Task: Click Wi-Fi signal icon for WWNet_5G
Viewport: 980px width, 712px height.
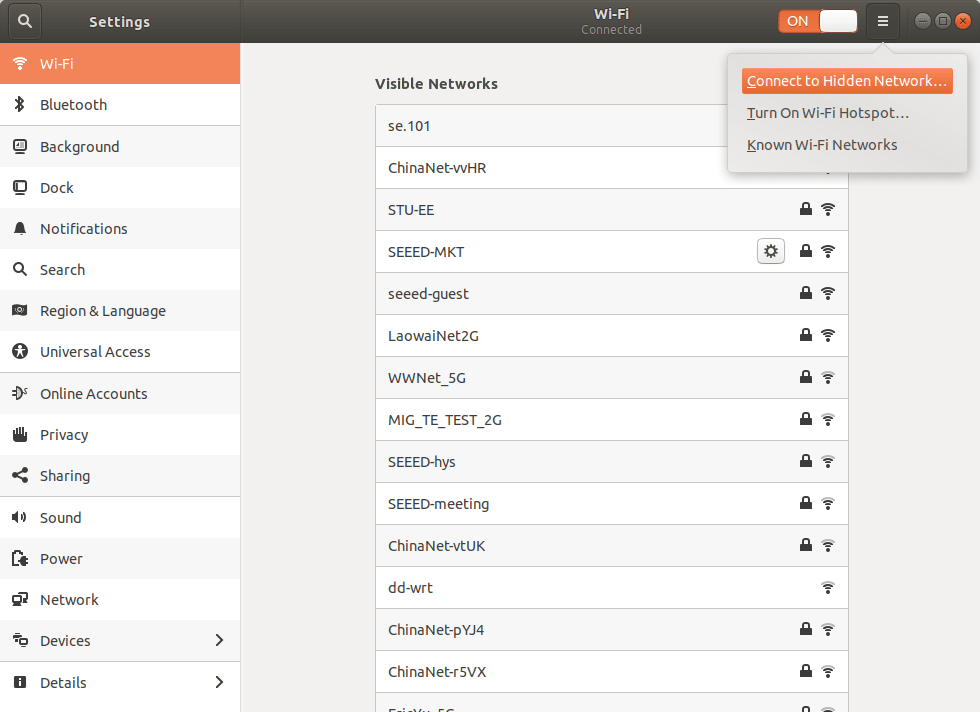Action: coord(828,377)
